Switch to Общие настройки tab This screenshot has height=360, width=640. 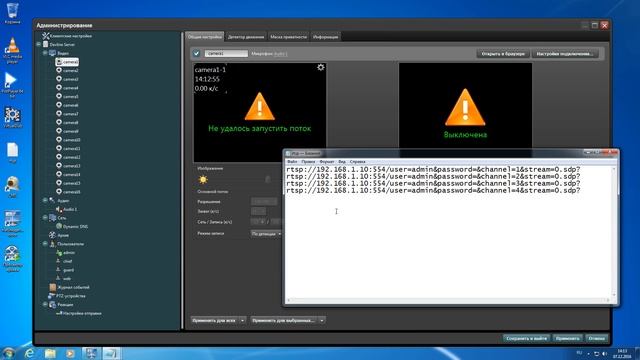pos(205,37)
